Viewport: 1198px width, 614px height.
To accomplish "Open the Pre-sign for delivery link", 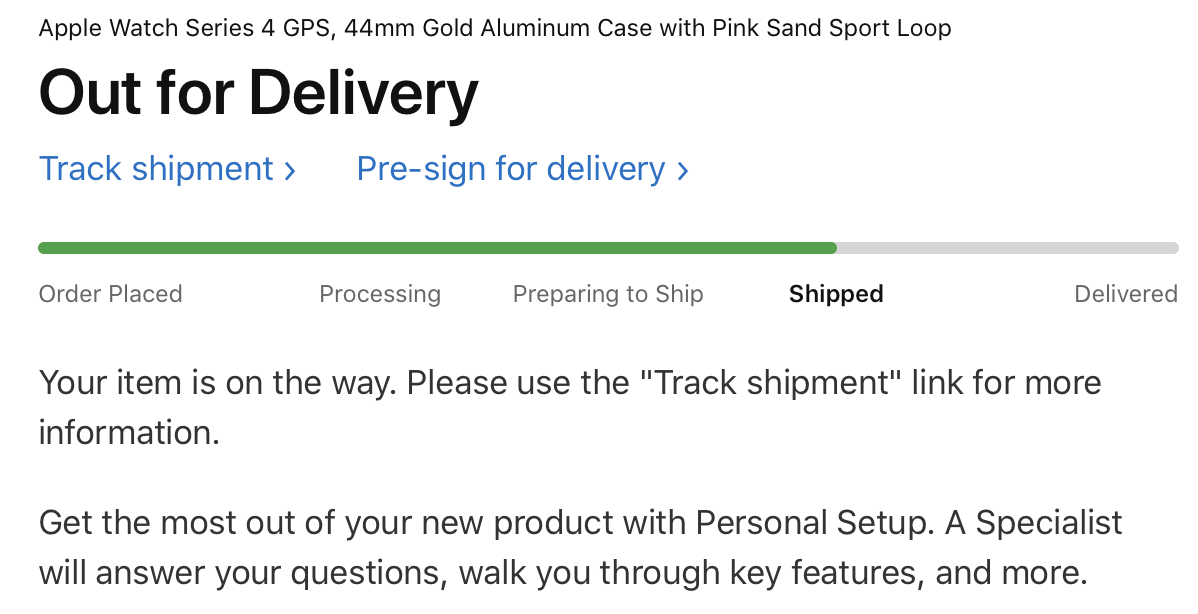I will [523, 169].
